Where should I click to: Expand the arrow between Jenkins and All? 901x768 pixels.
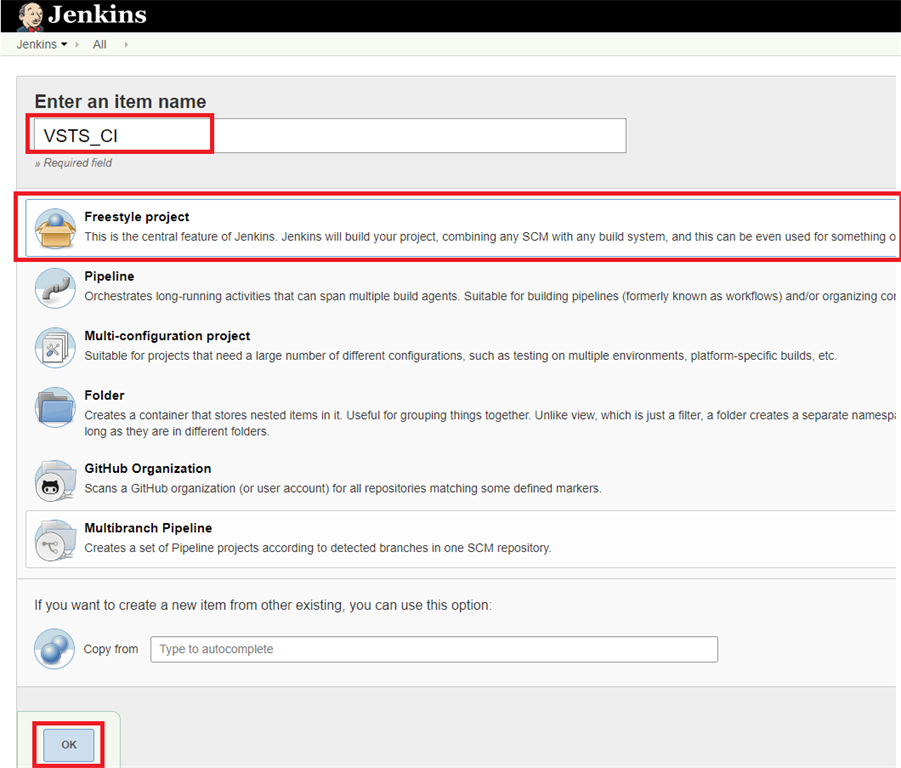click(77, 44)
